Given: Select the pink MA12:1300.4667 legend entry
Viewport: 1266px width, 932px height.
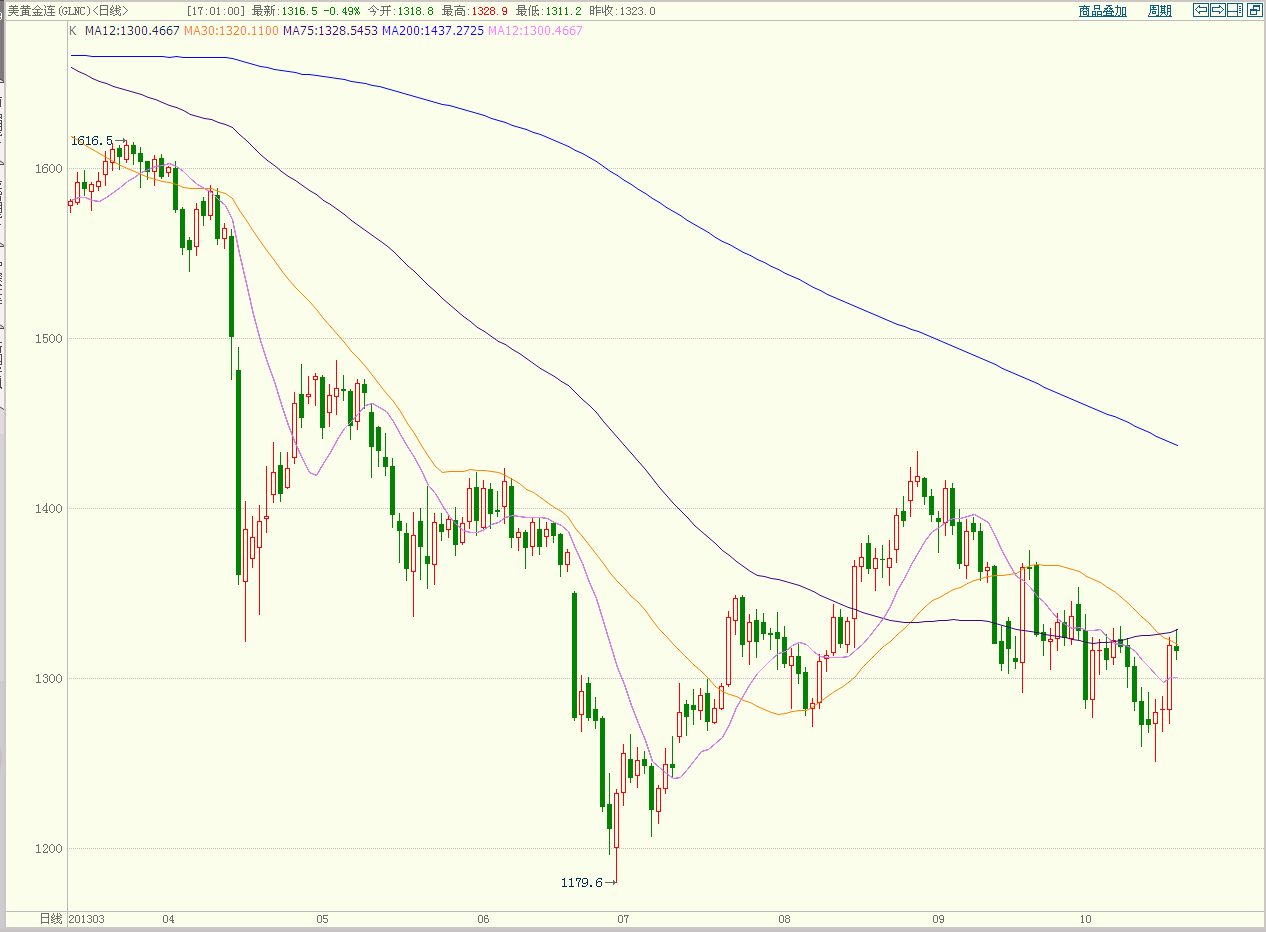Looking at the screenshot, I should coord(534,31).
